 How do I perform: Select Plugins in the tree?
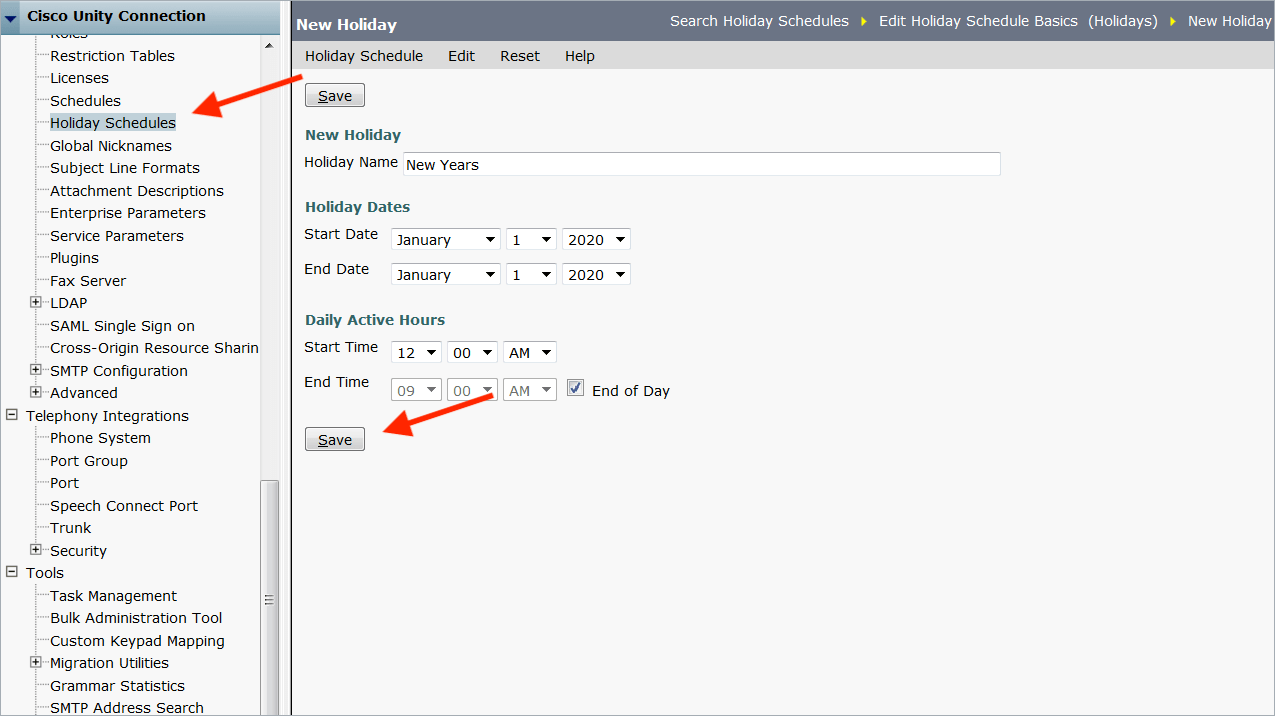(74, 258)
